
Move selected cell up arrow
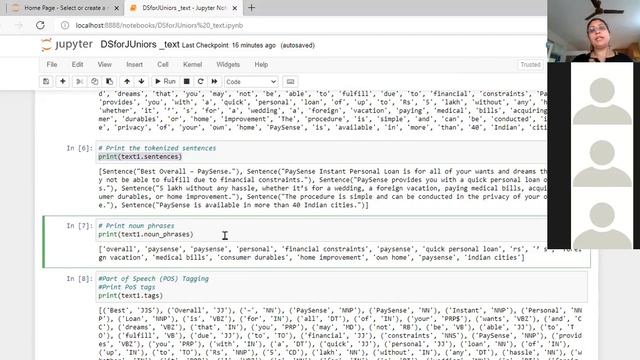127,82
